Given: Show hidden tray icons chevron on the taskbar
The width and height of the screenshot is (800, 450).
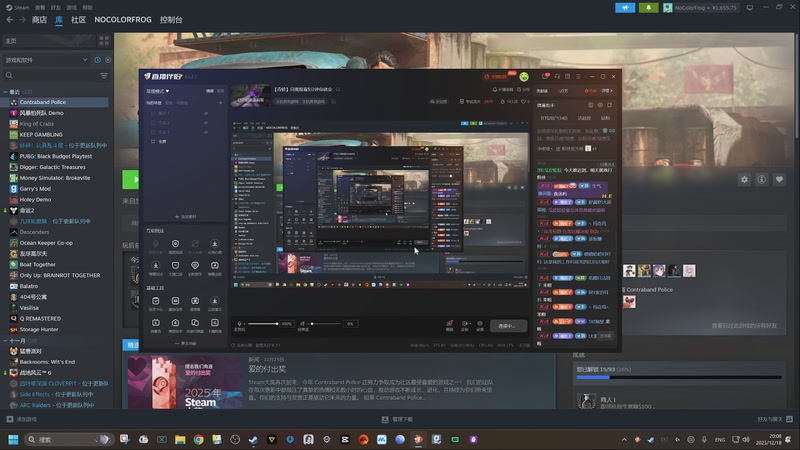Looking at the screenshot, I should tap(624, 439).
